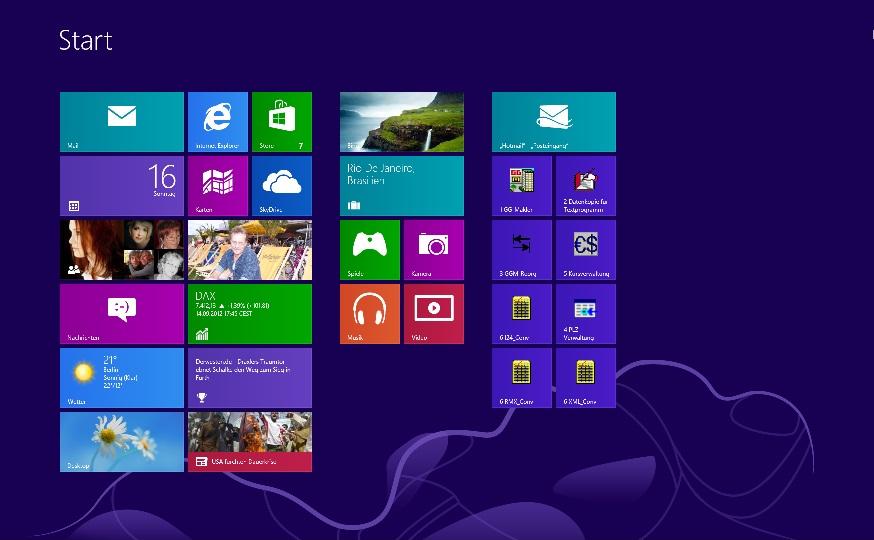
Task: Open the Rio De Janeiro travel tile
Action: [x=402, y=186]
